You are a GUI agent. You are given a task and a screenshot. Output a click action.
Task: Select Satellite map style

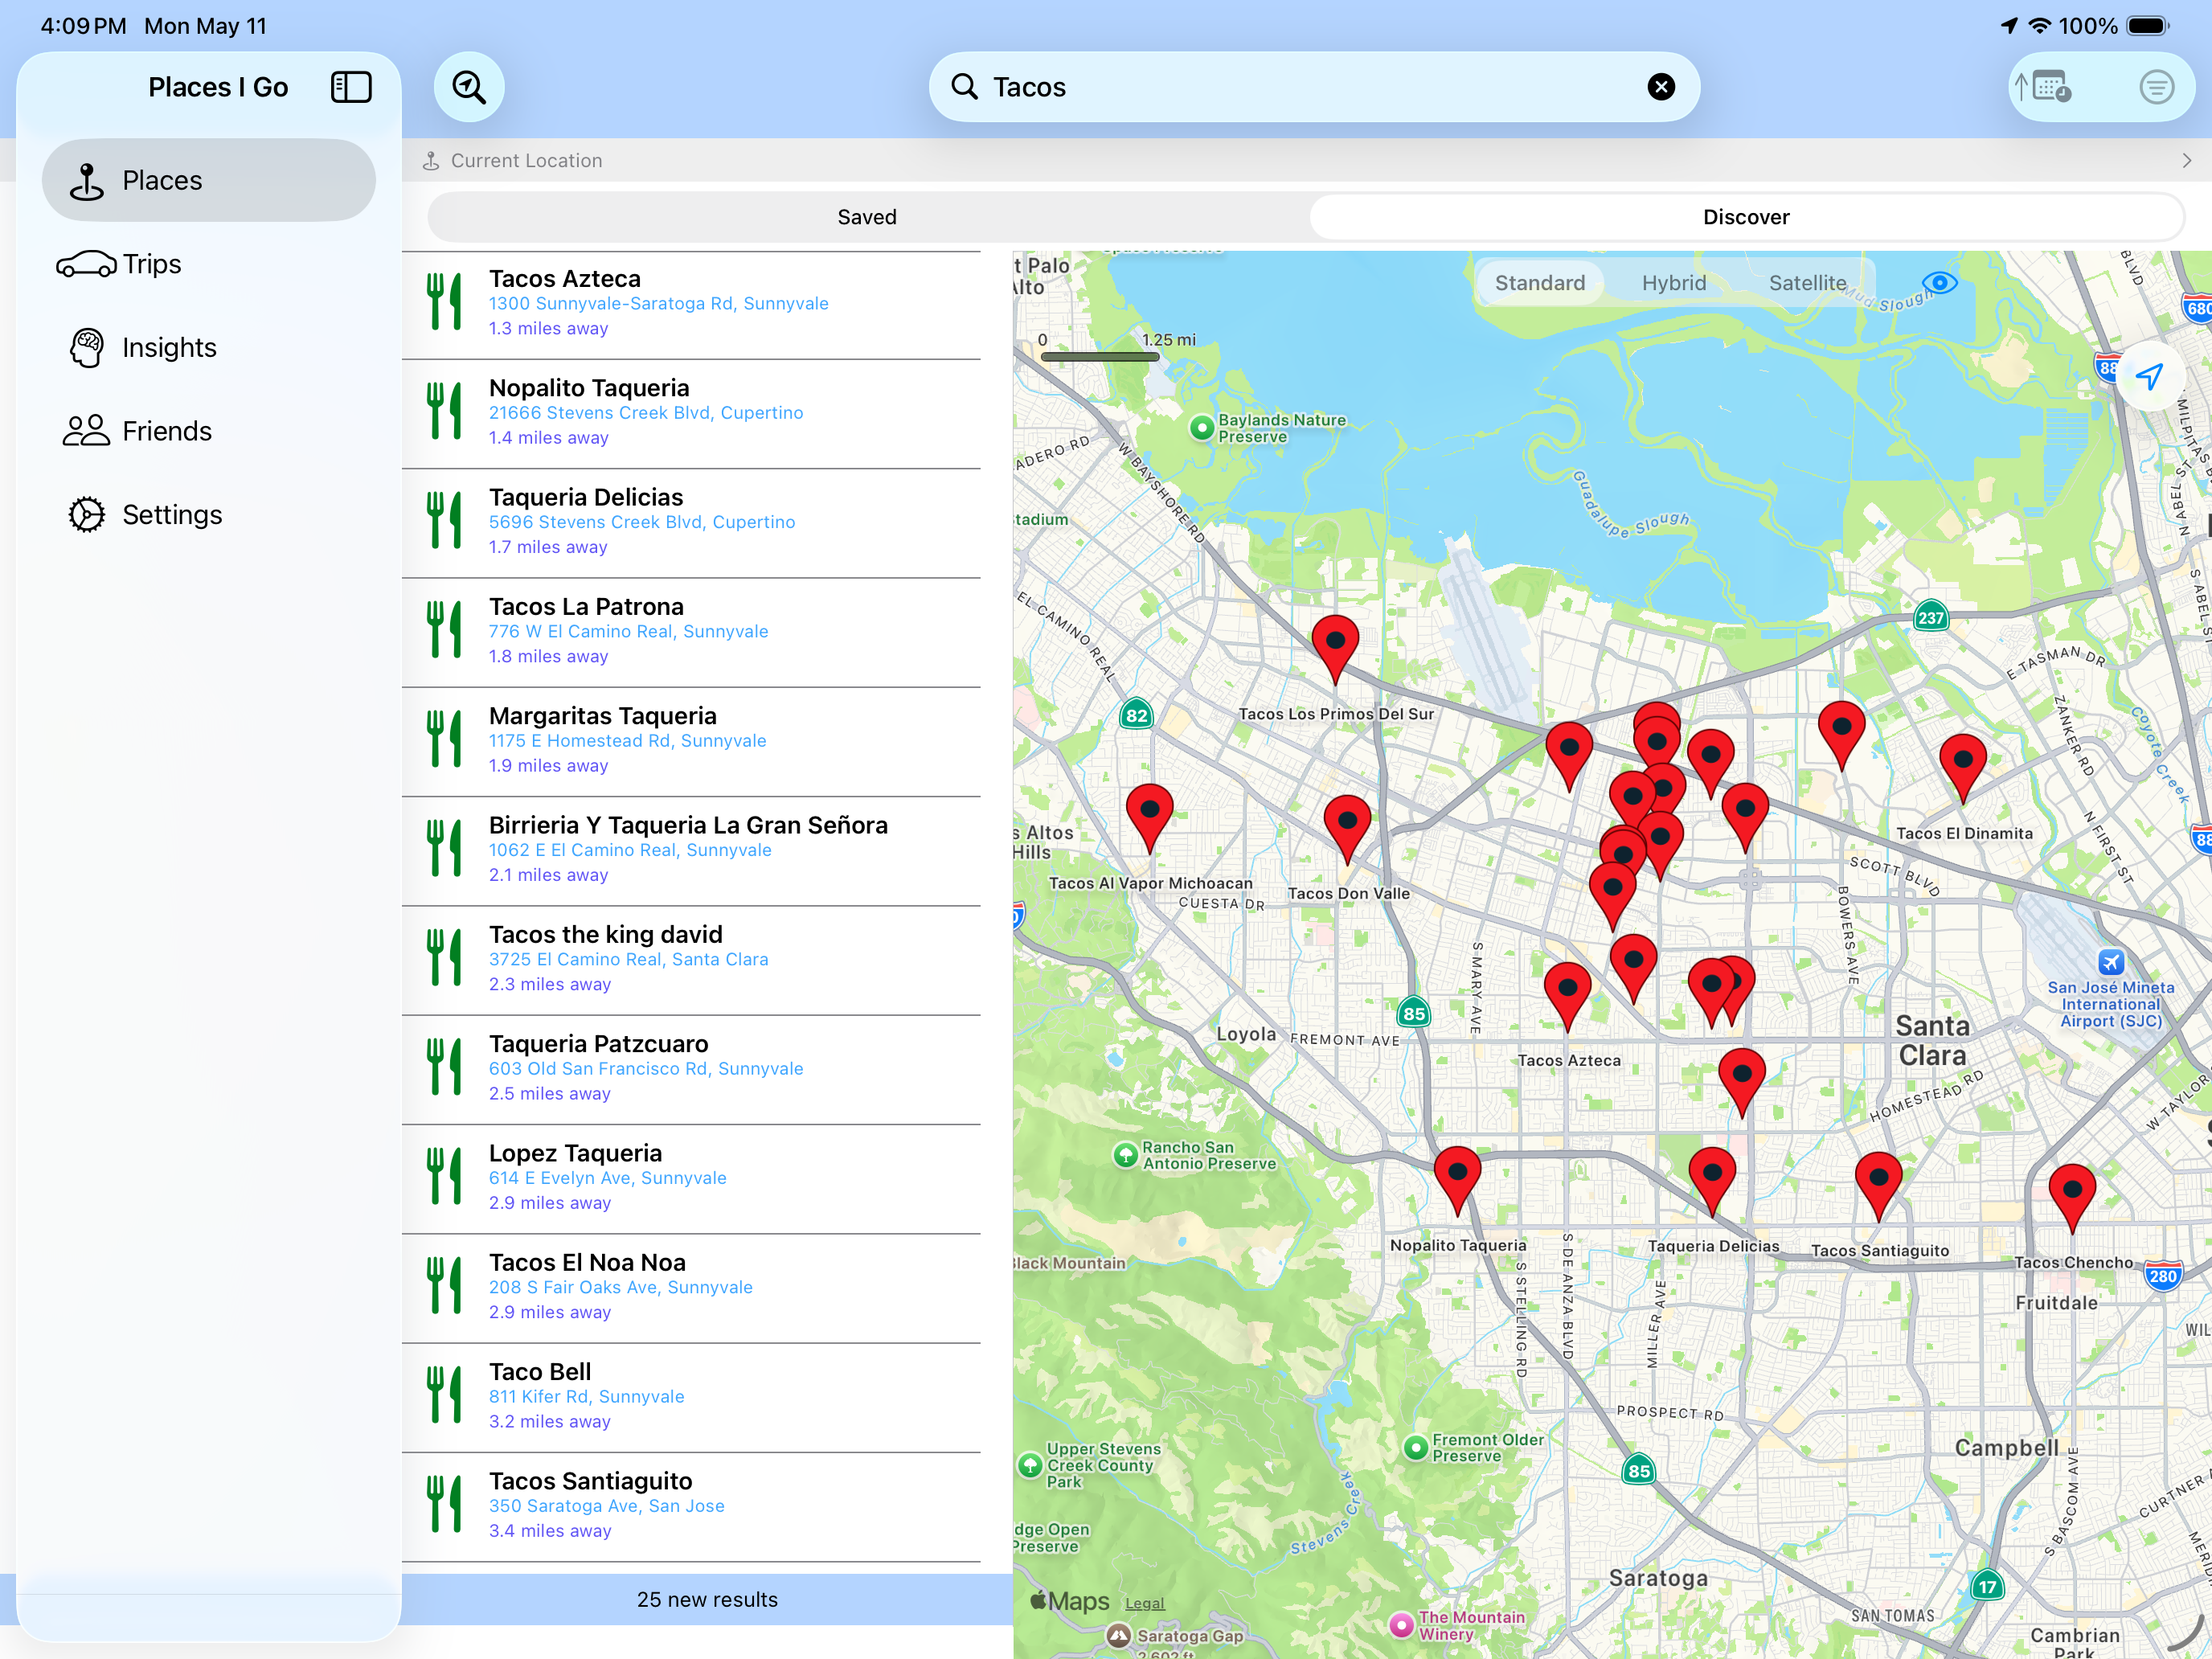pyautogui.click(x=1807, y=283)
